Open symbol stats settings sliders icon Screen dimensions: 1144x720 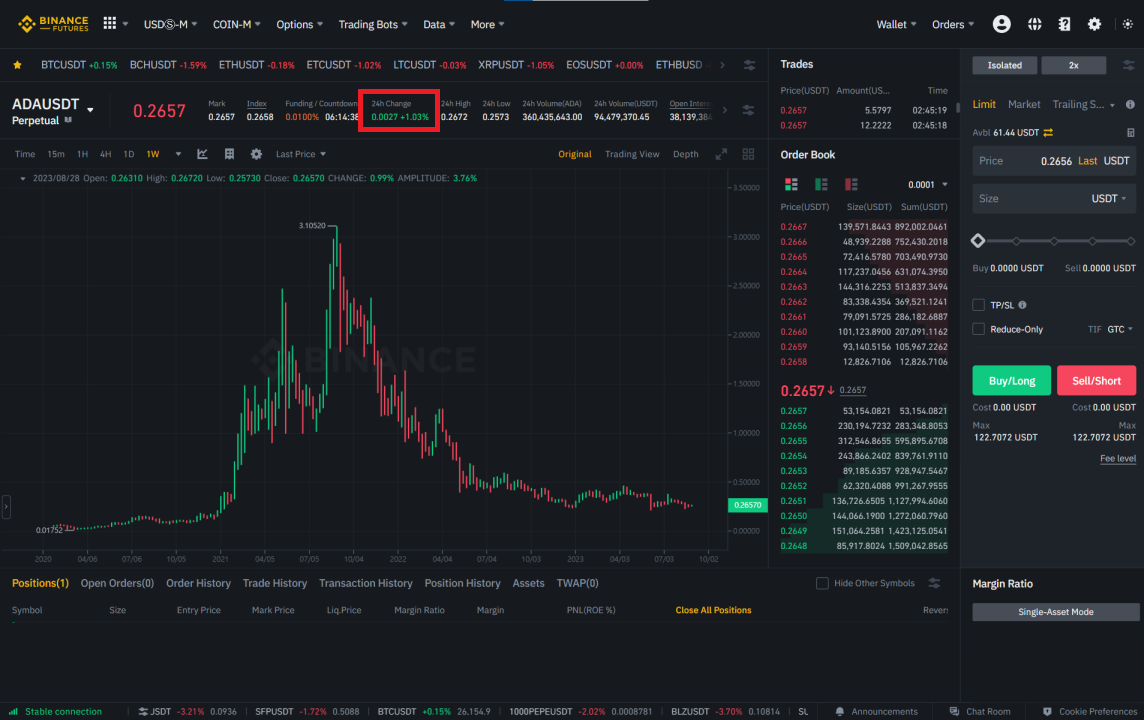coord(748,110)
